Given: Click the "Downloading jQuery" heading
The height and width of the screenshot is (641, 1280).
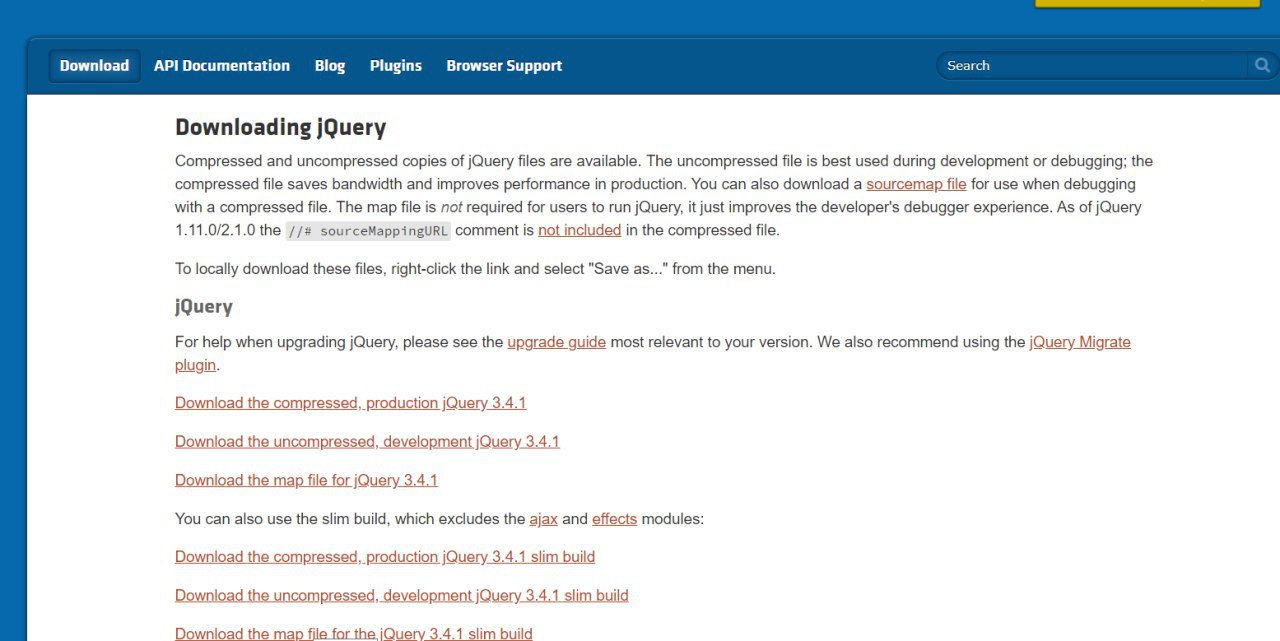Looking at the screenshot, I should 280,127.
